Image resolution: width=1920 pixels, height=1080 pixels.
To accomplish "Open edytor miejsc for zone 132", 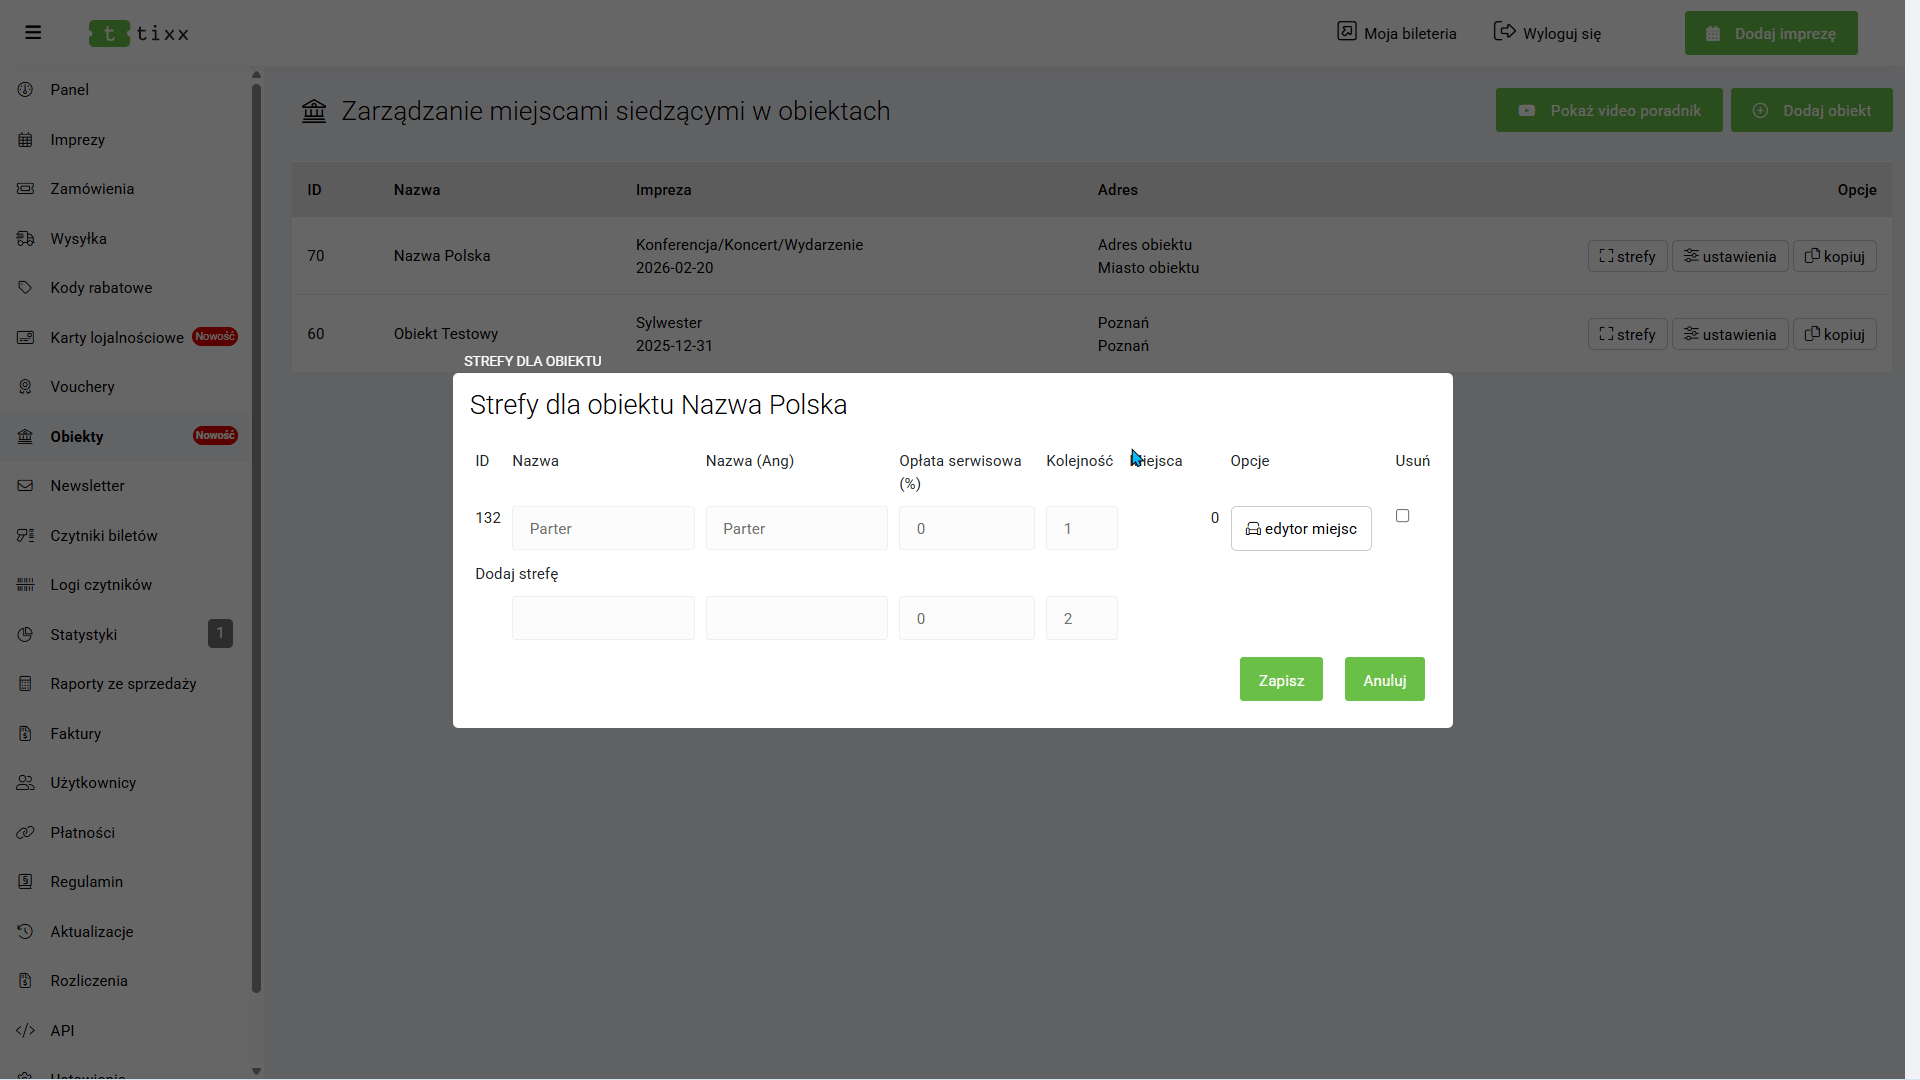I will [x=1300, y=529].
